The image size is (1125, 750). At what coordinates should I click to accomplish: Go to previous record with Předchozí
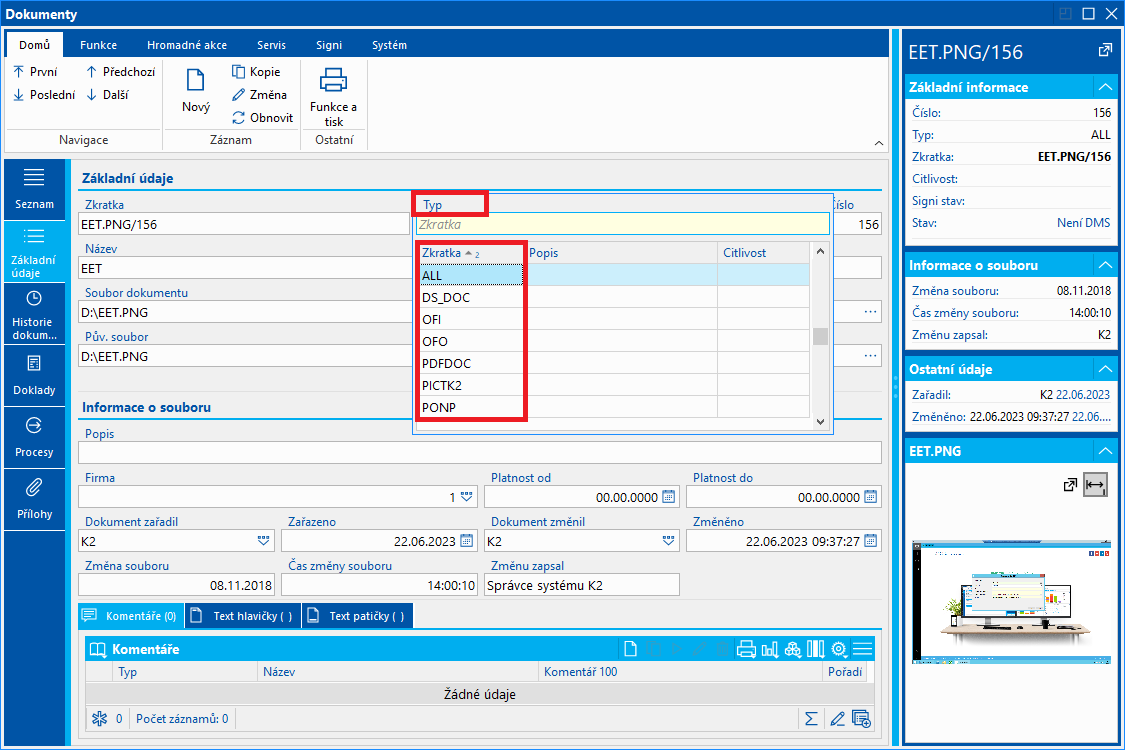tap(121, 72)
